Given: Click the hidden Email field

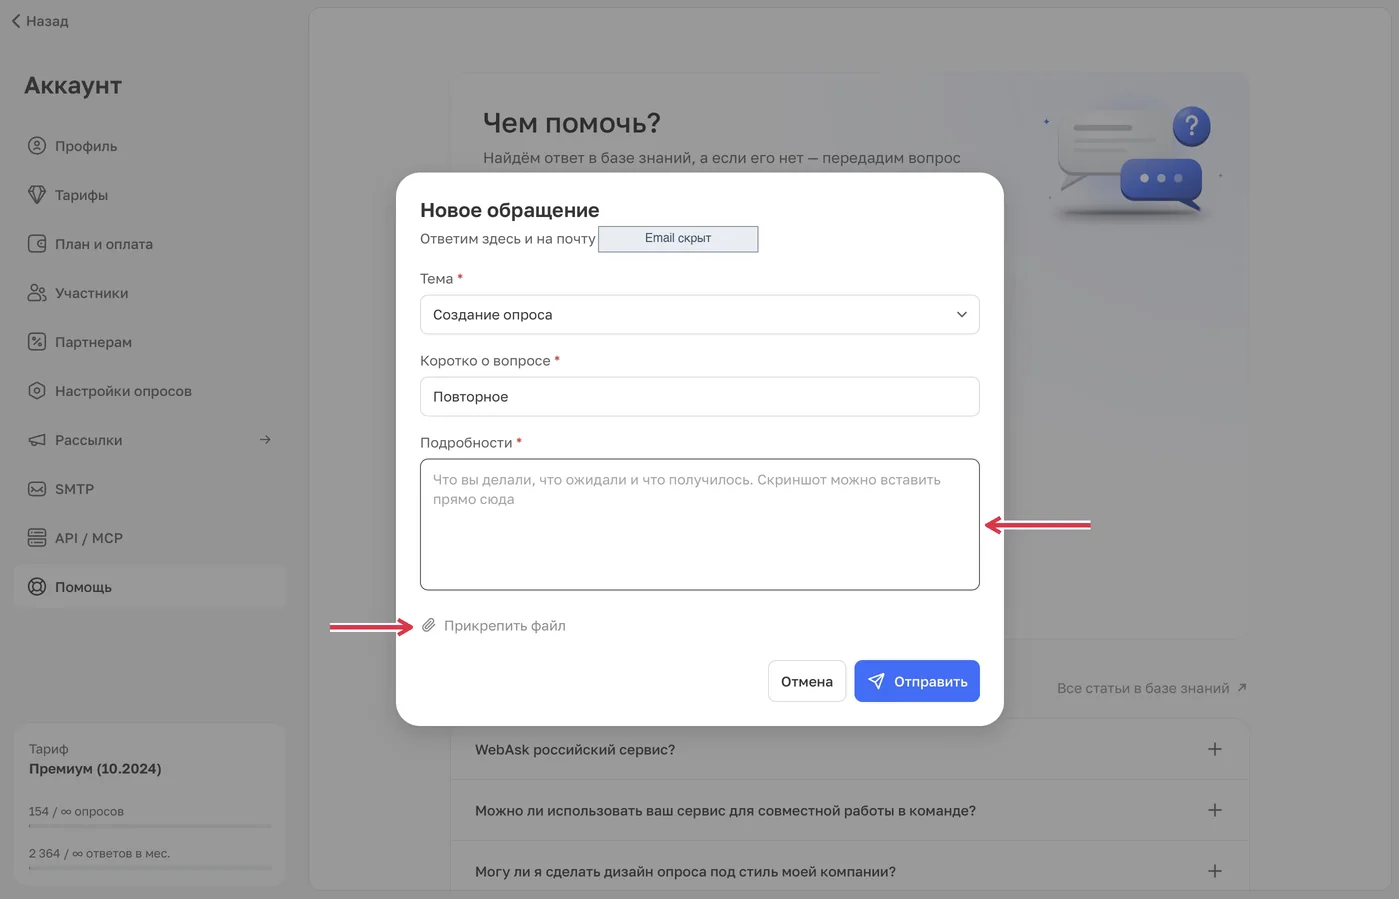Looking at the screenshot, I should tap(678, 239).
